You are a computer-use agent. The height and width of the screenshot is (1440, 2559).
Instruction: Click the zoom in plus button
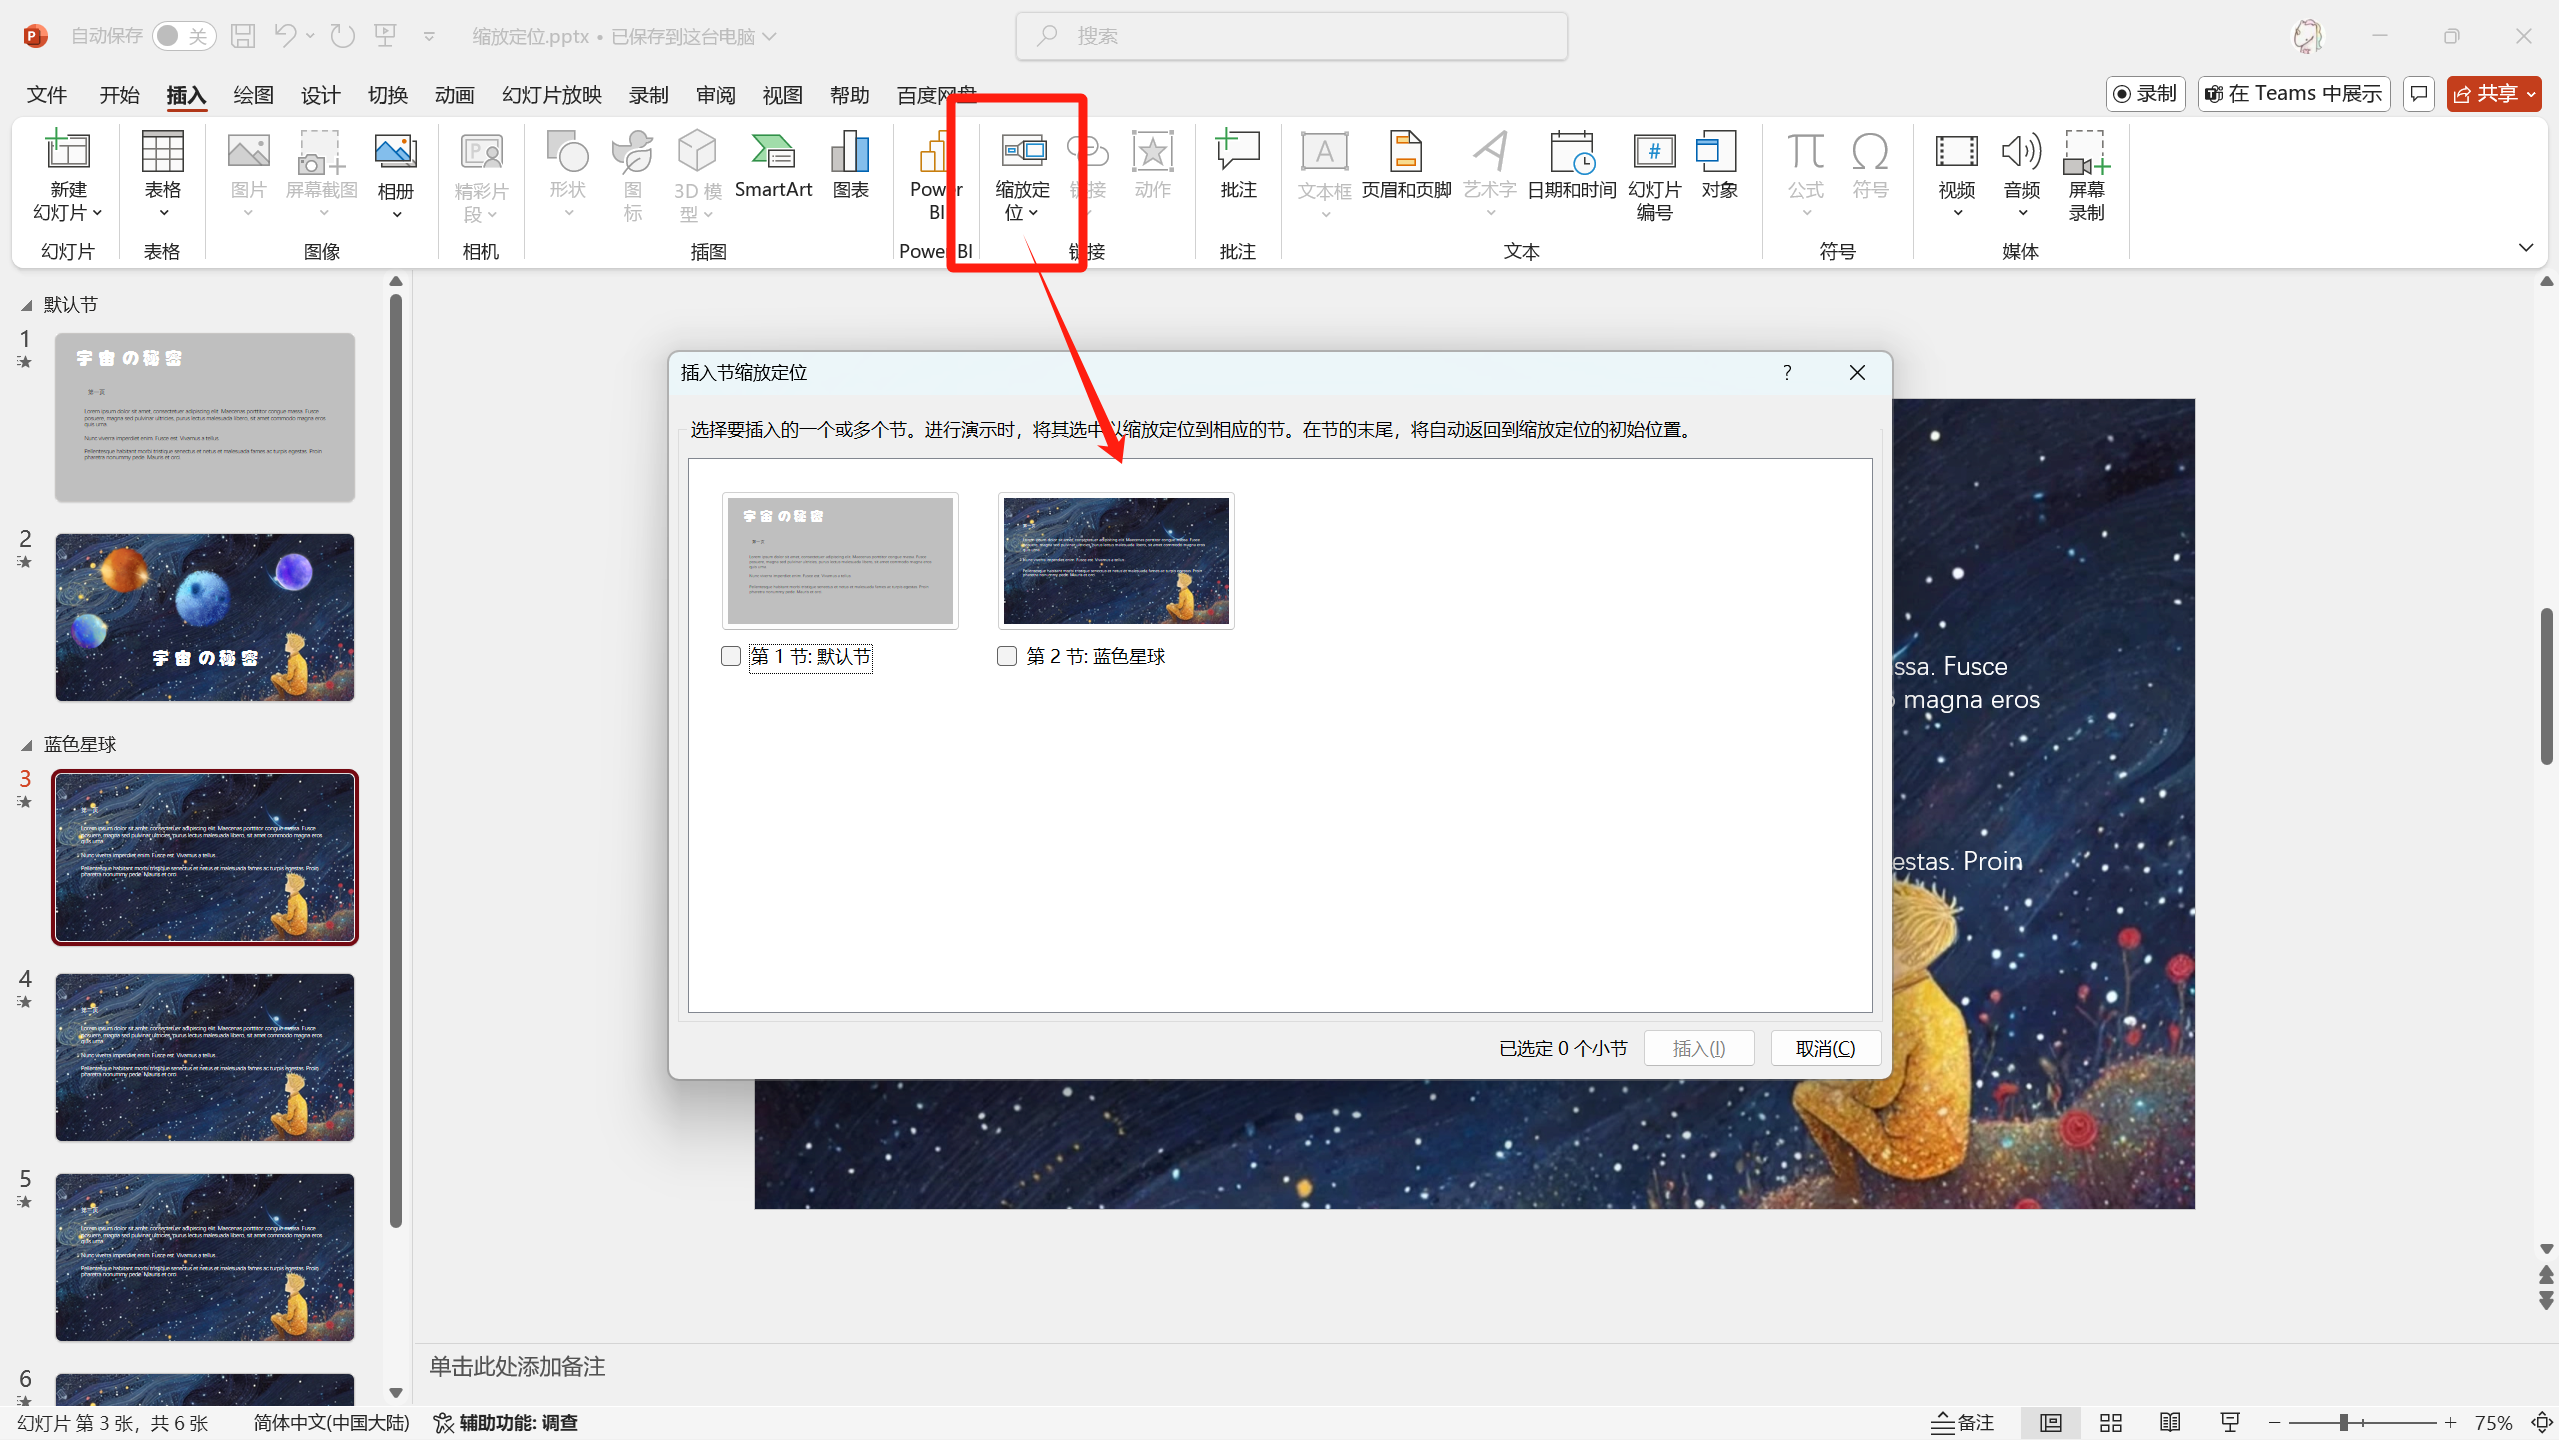pyautogui.click(x=2450, y=1422)
